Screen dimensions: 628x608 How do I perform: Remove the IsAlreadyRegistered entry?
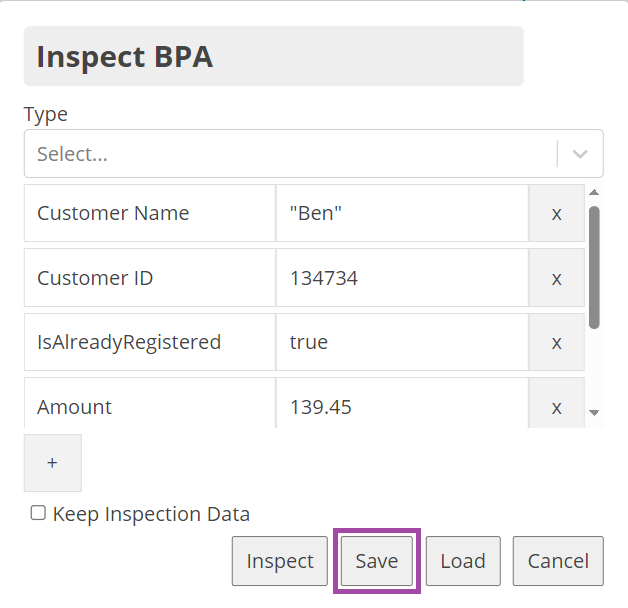[556, 342]
